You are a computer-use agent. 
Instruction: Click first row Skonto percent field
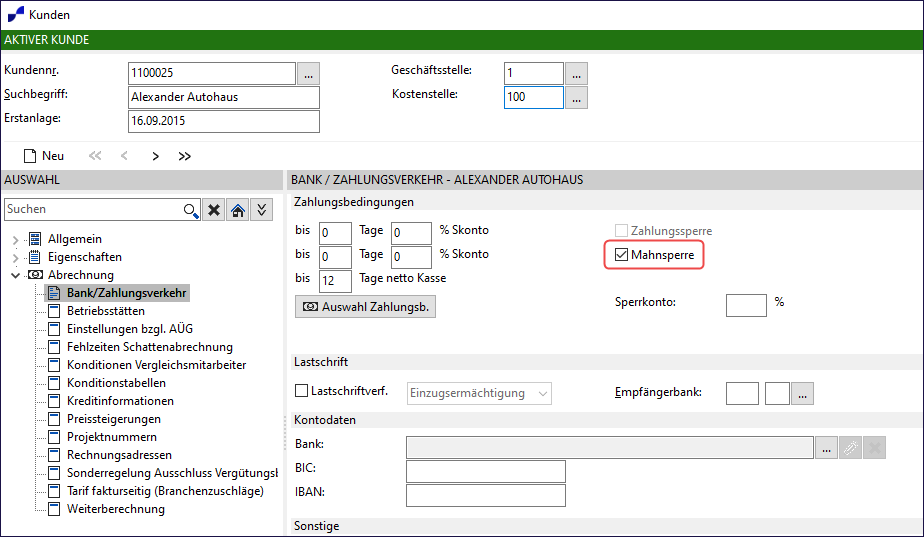[x=411, y=233]
